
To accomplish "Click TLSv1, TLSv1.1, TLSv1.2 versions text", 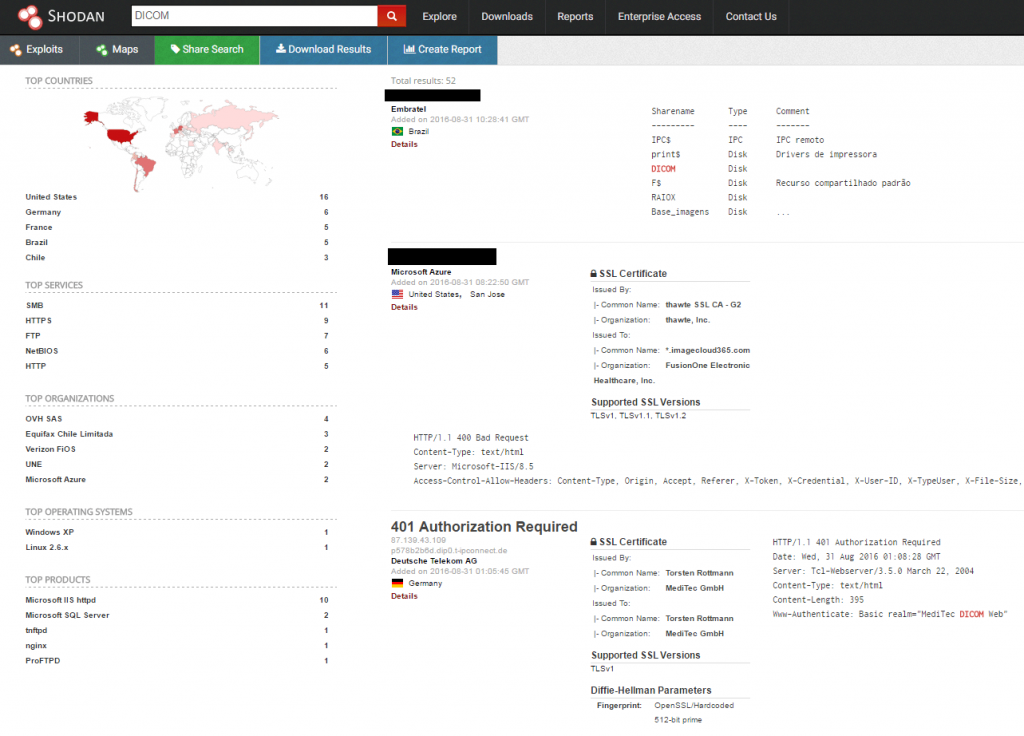I will [638, 415].
